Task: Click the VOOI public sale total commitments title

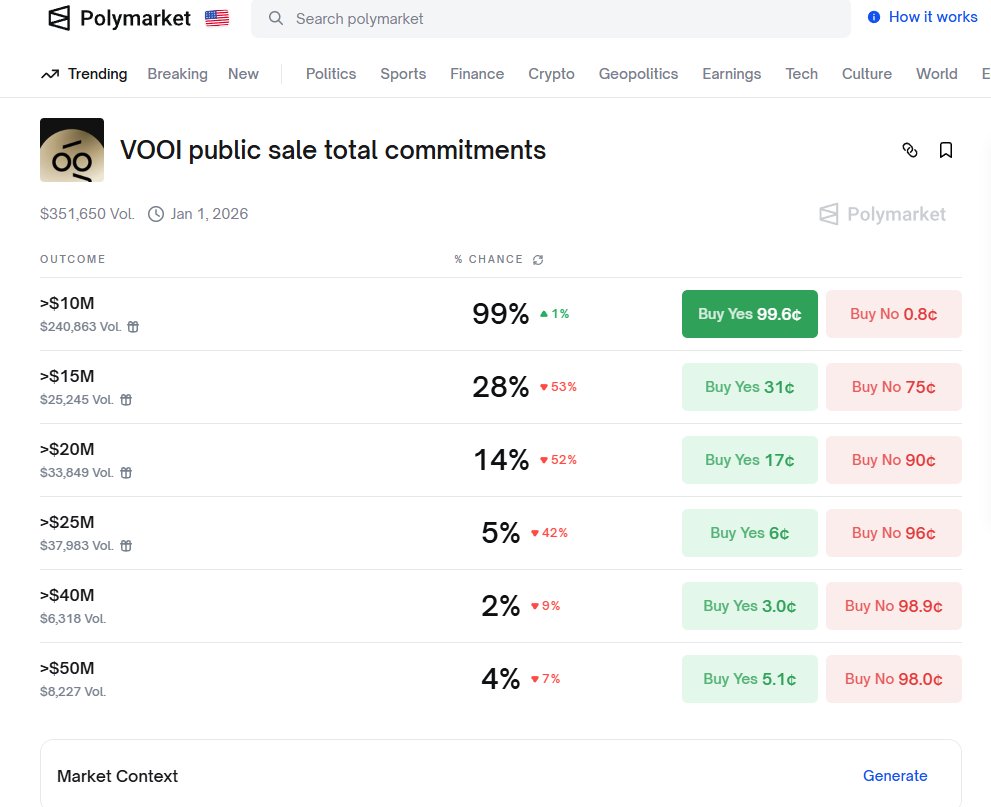Action: (x=333, y=150)
